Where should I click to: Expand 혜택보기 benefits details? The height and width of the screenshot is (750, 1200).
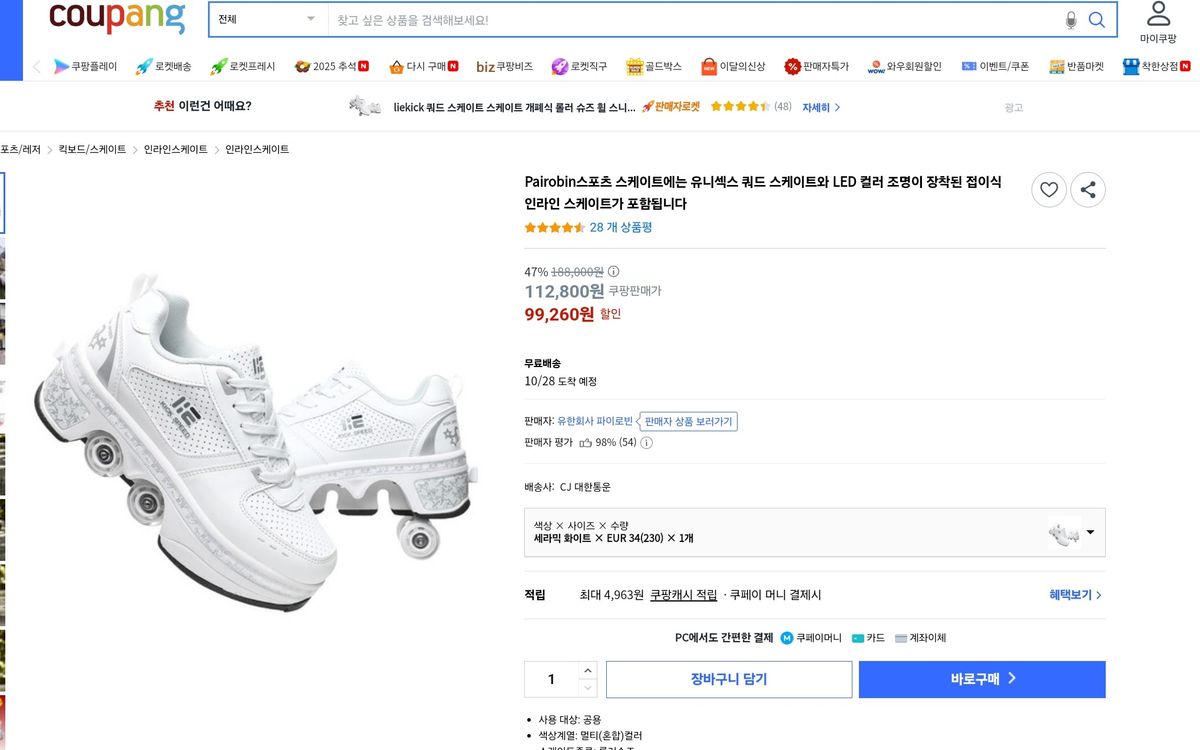[1075, 595]
